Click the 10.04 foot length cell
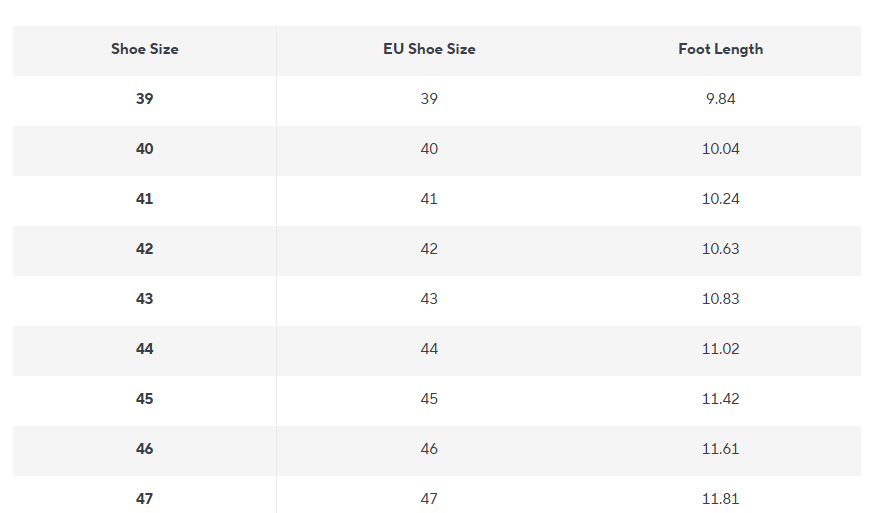The height and width of the screenshot is (513, 873). click(720, 149)
